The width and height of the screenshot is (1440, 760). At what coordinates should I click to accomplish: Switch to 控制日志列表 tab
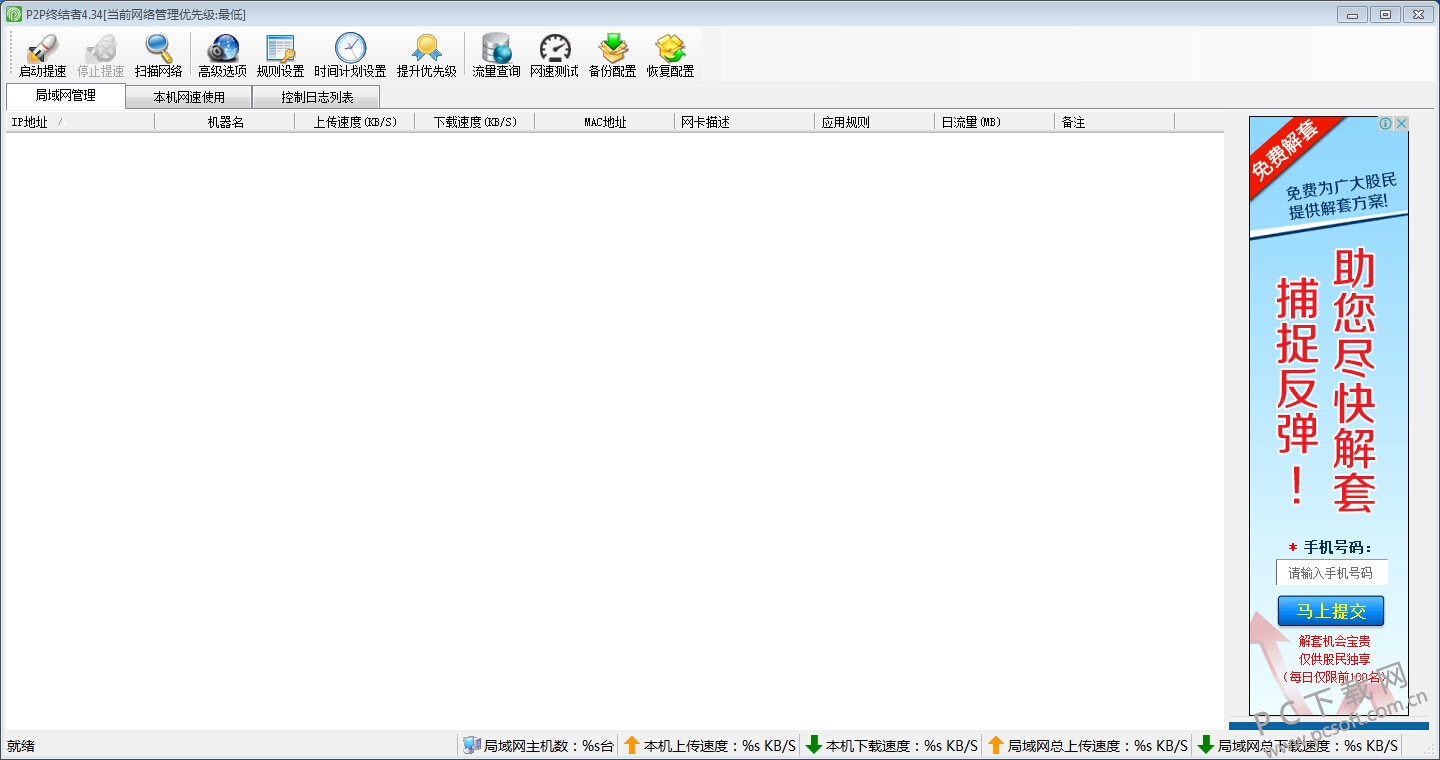[x=316, y=97]
